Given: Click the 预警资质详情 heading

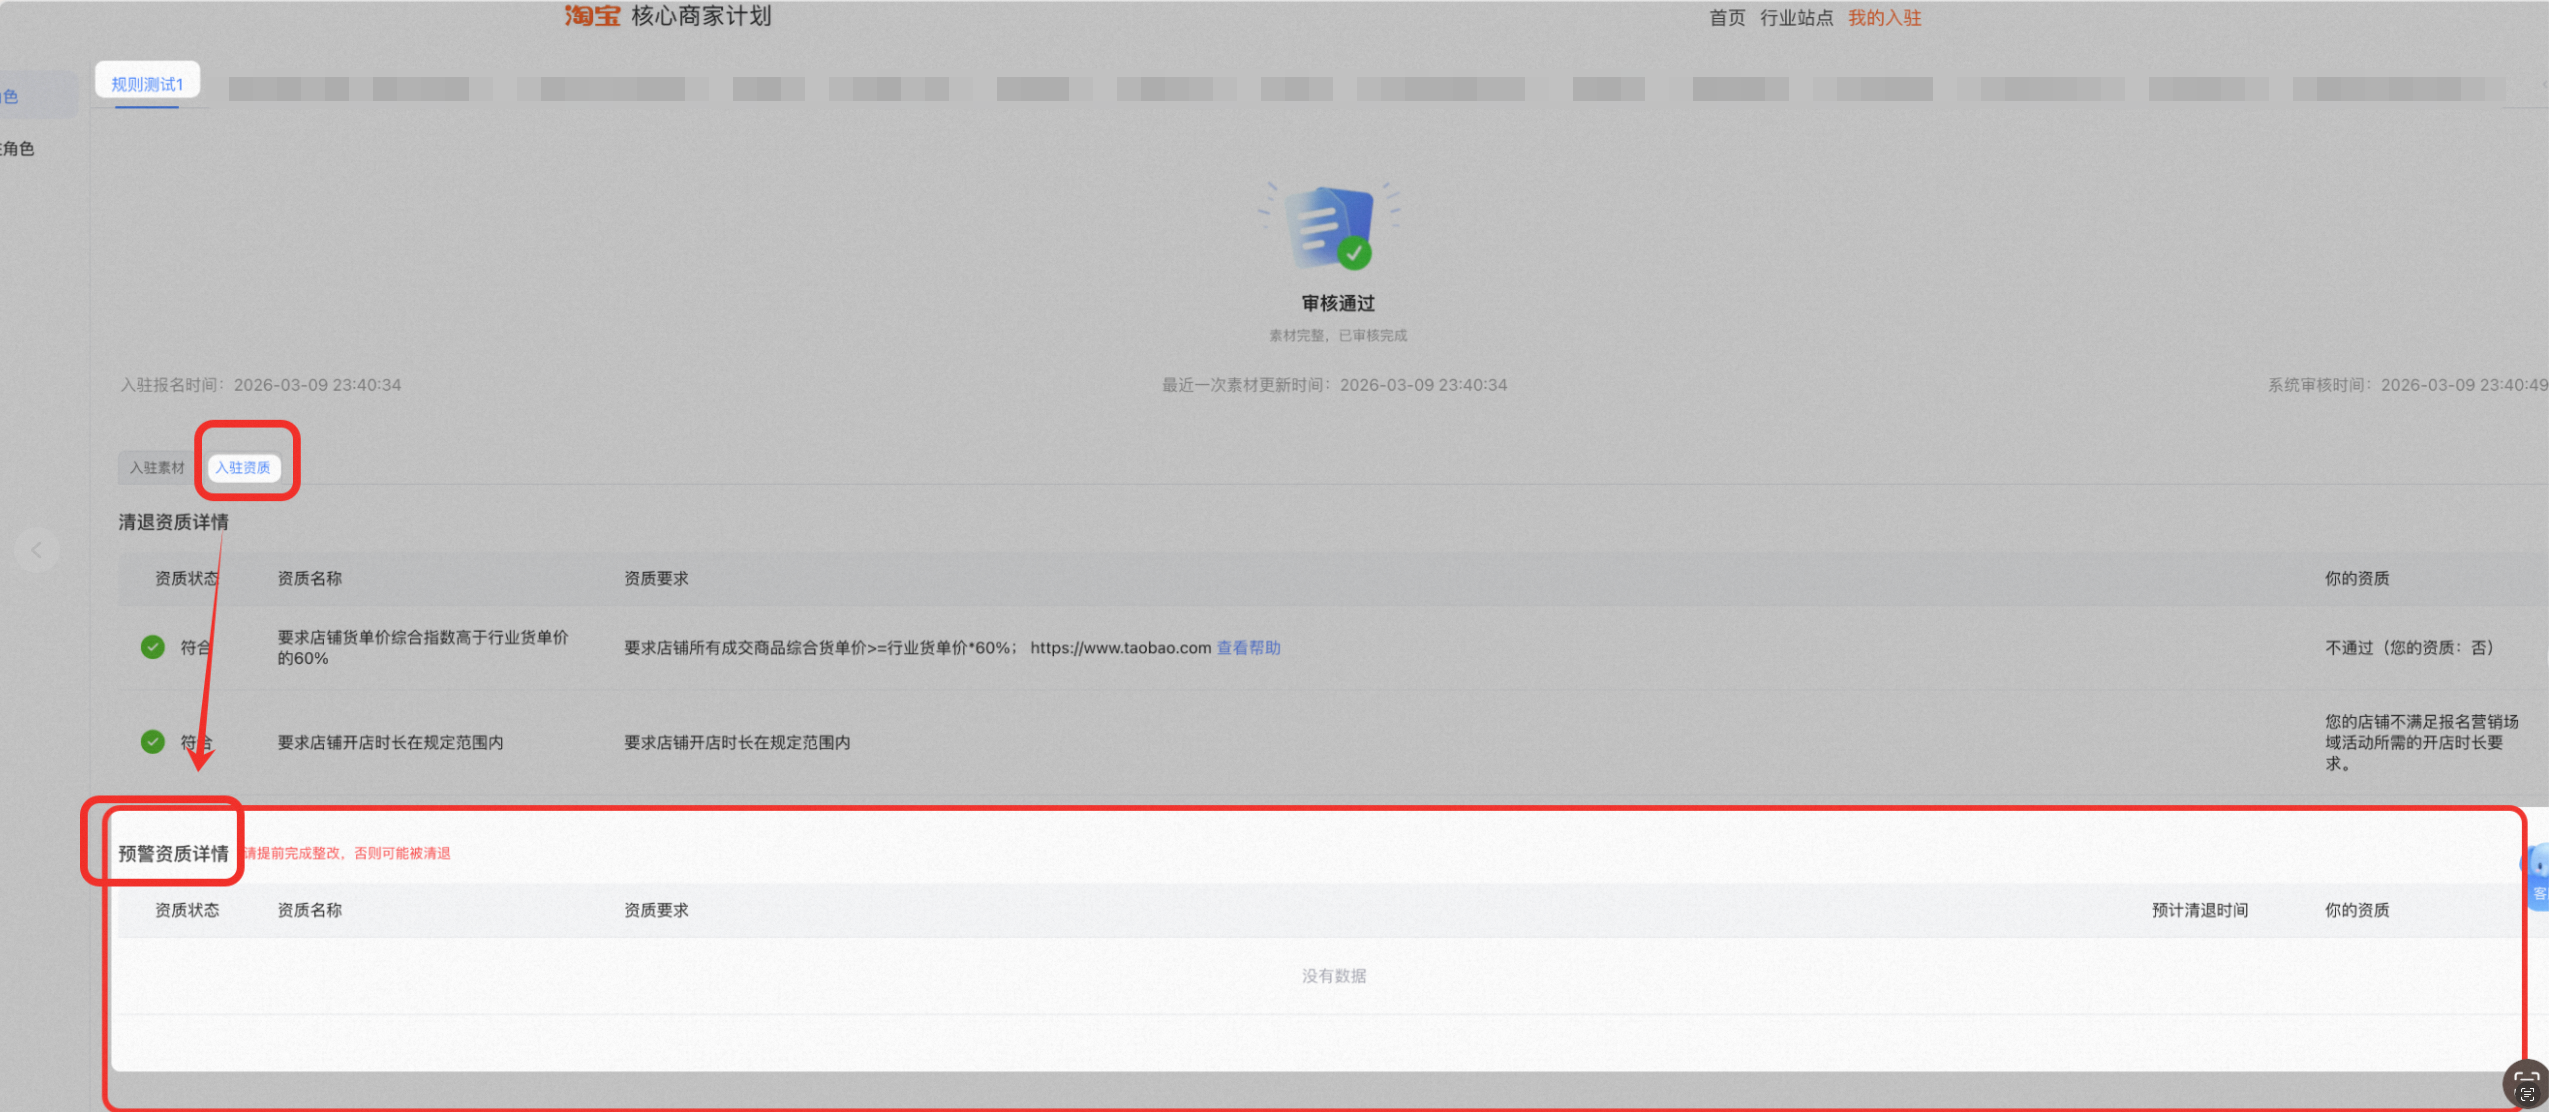Looking at the screenshot, I should (174, 853).
